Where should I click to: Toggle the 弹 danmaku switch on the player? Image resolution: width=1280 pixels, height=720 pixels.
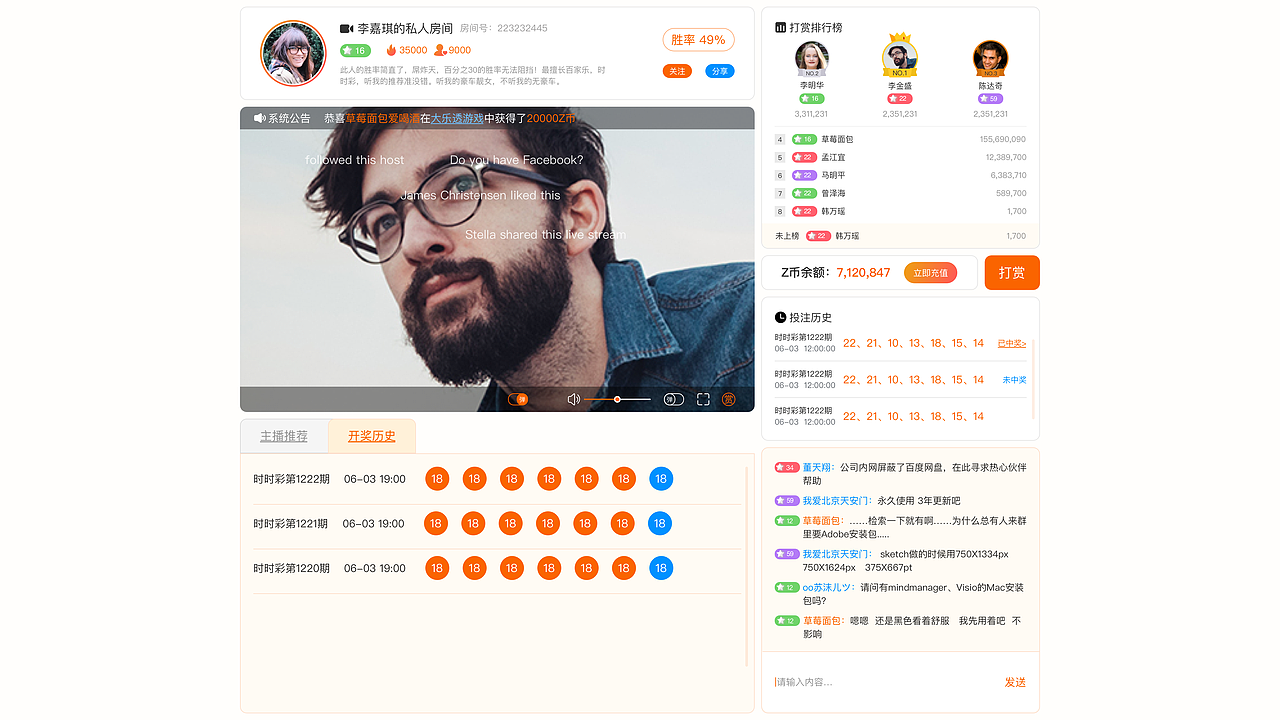point(674,399)
